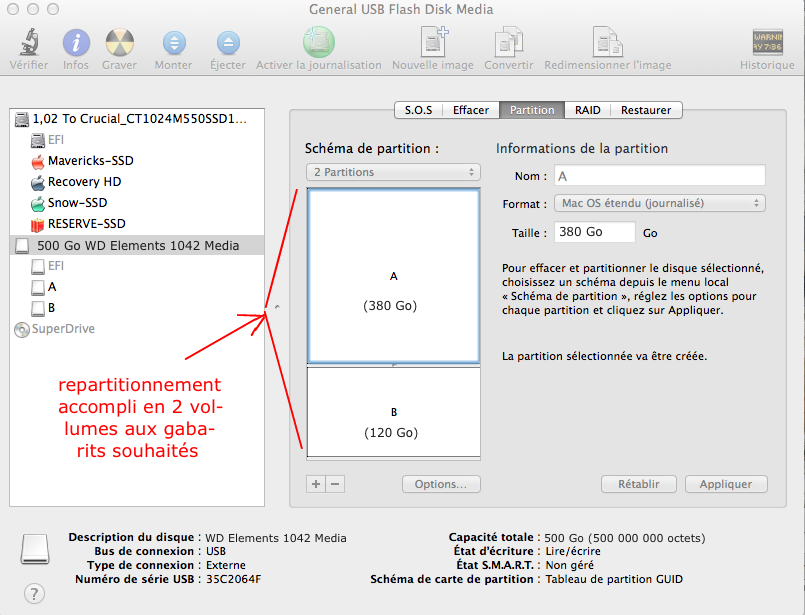Image resolution: width=805 pixels, height=615 pixels.
Task: Click the Graver burn icon
Action: coord(119,43)
